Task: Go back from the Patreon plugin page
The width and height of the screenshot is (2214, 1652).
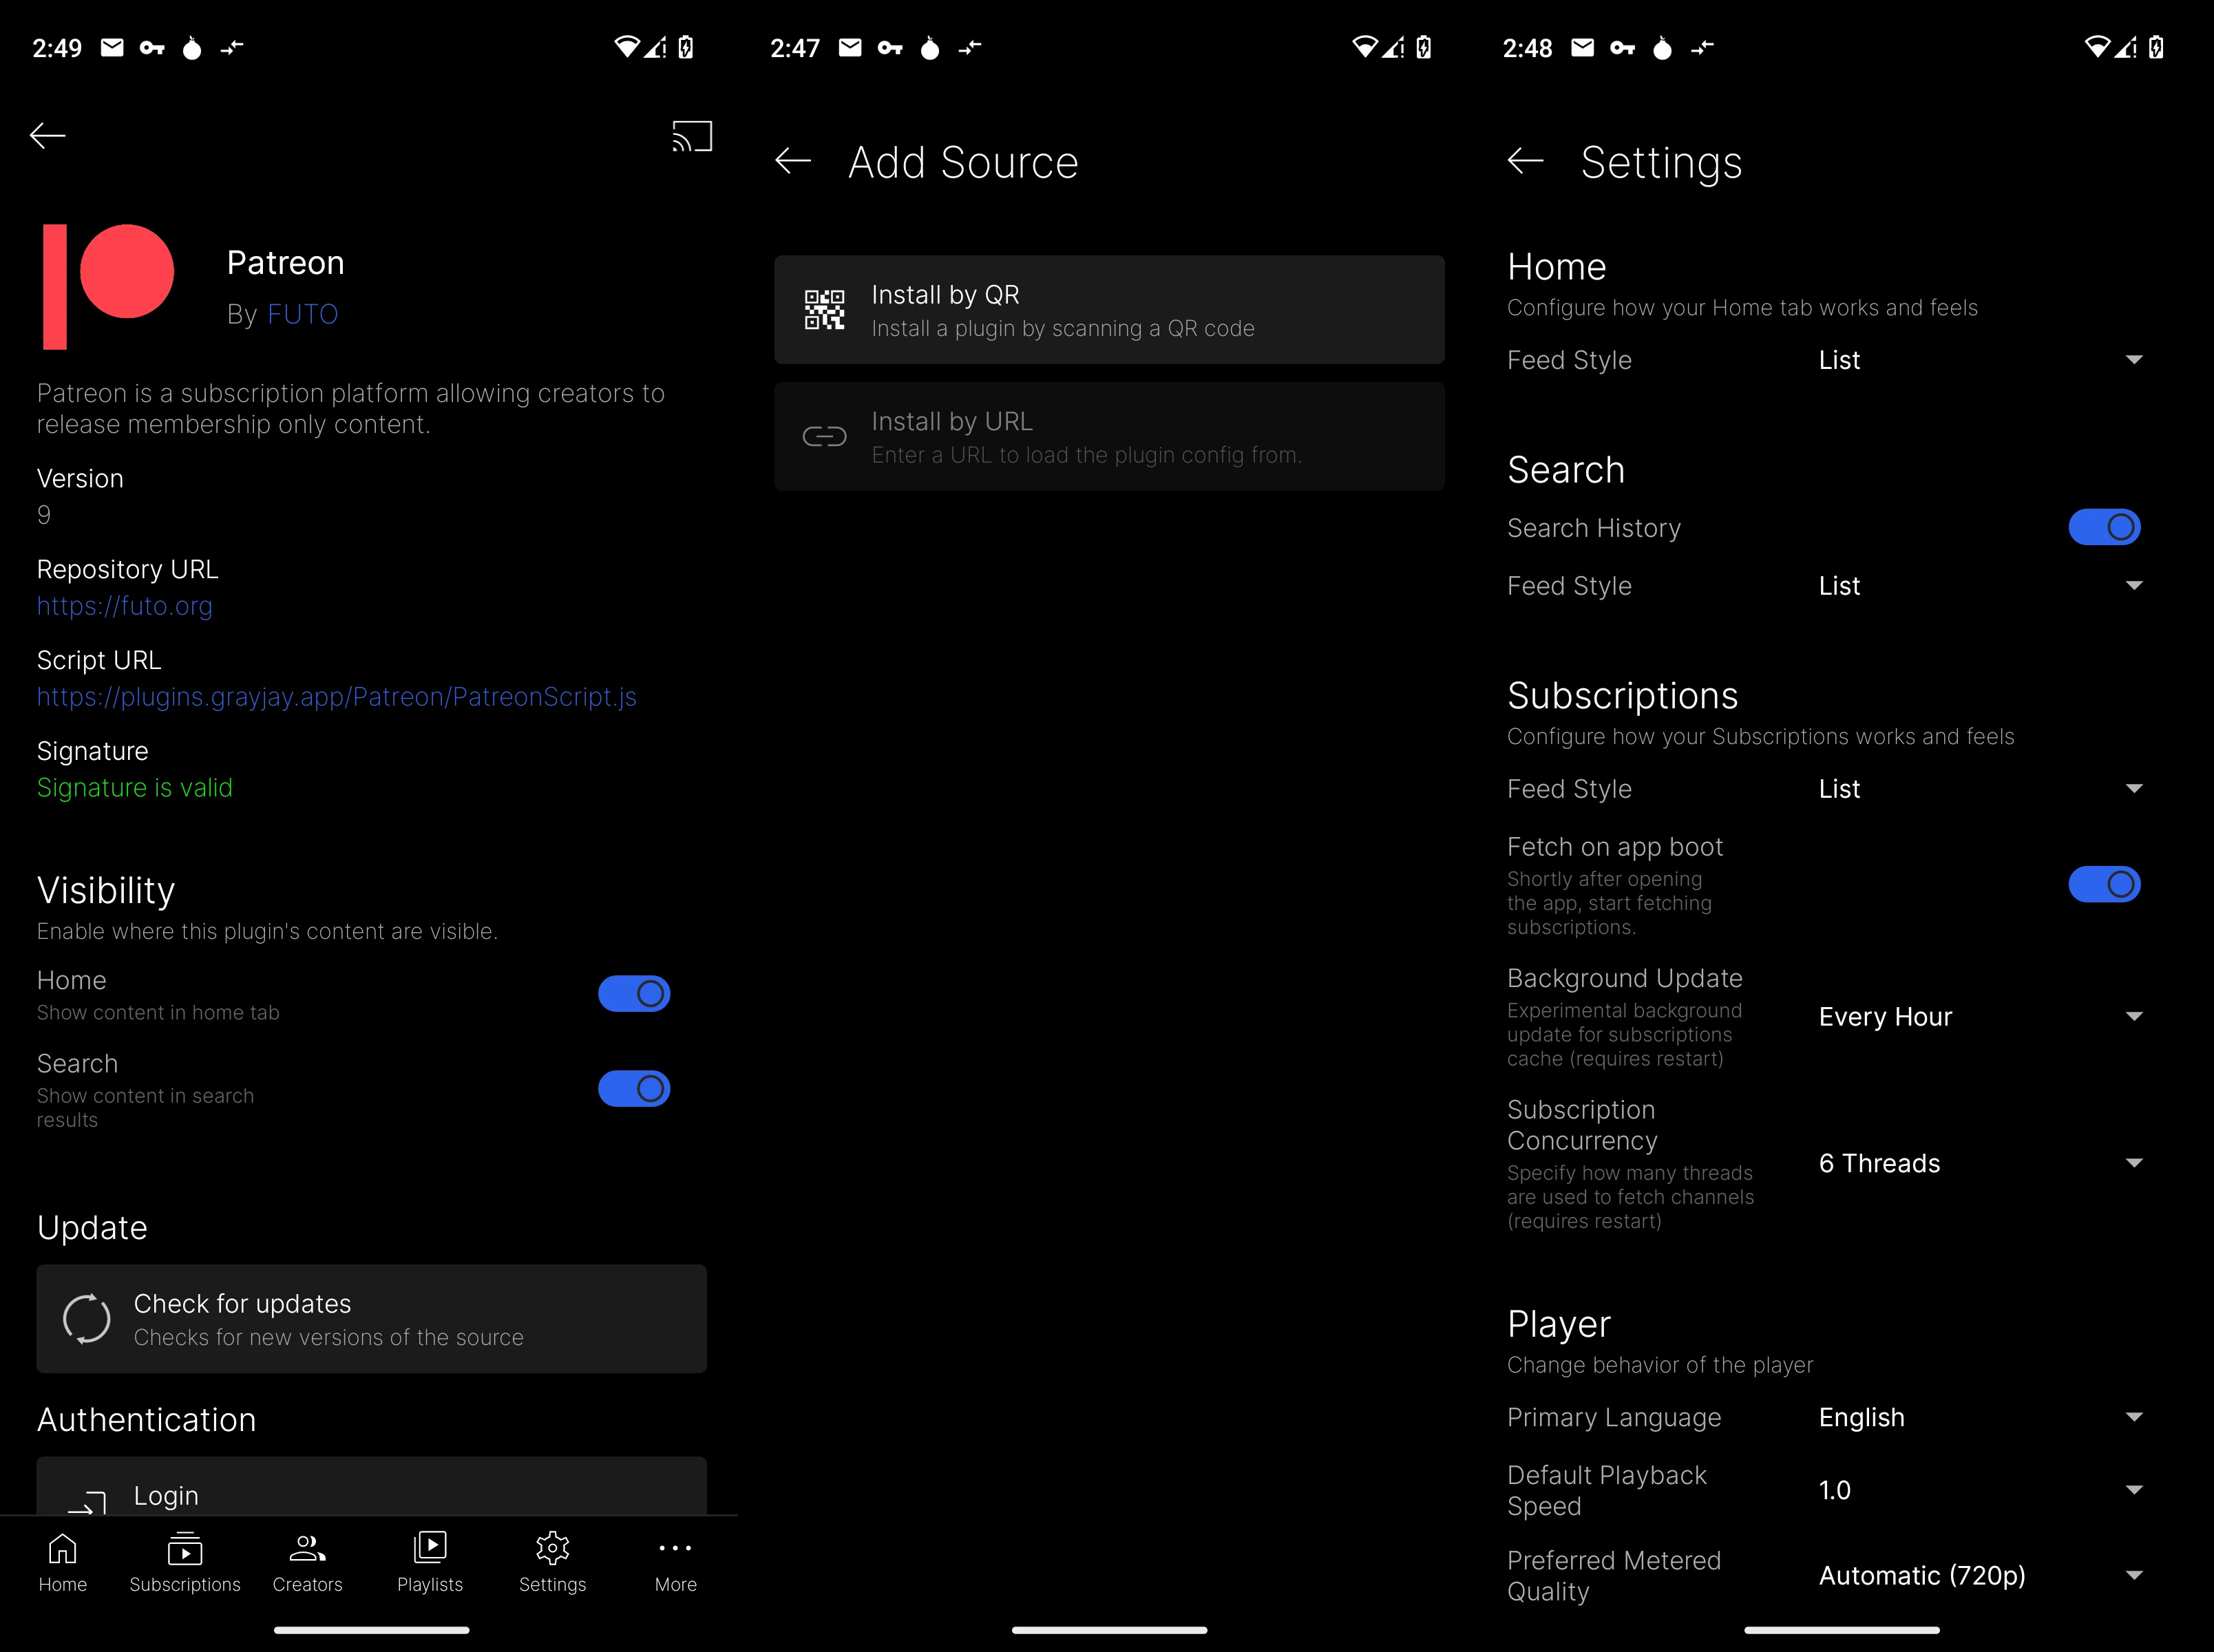Action: pos(47,136)
